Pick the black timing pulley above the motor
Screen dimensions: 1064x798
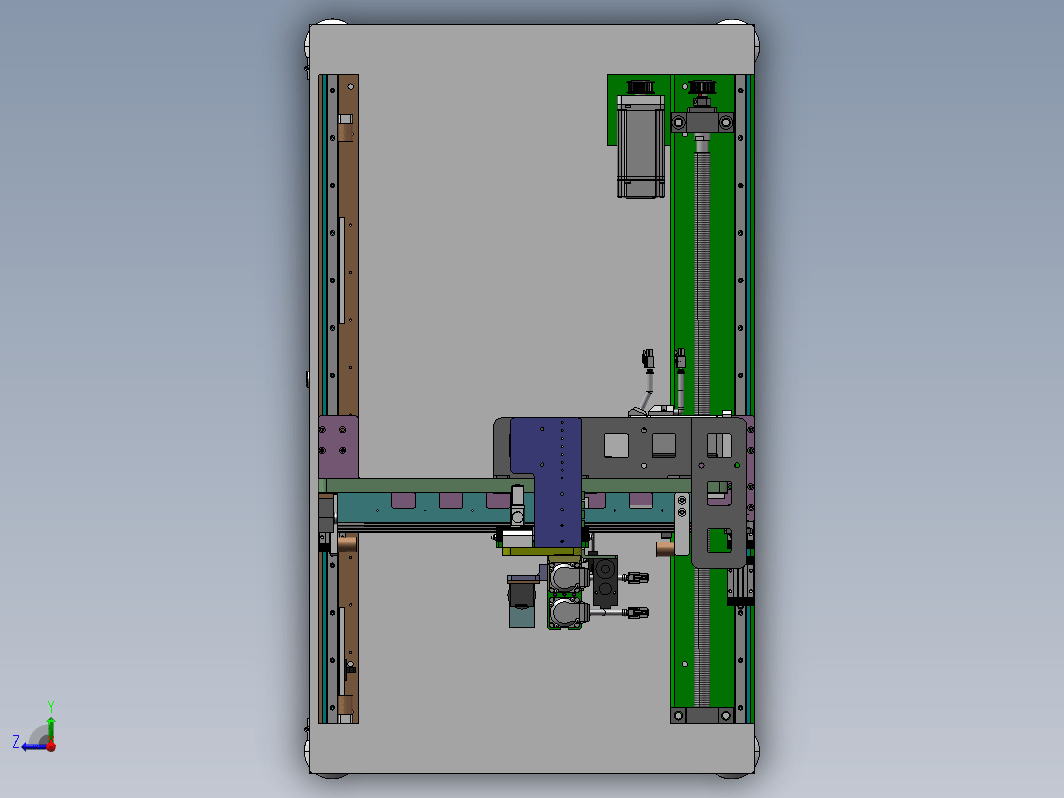(x=640, y=87)
